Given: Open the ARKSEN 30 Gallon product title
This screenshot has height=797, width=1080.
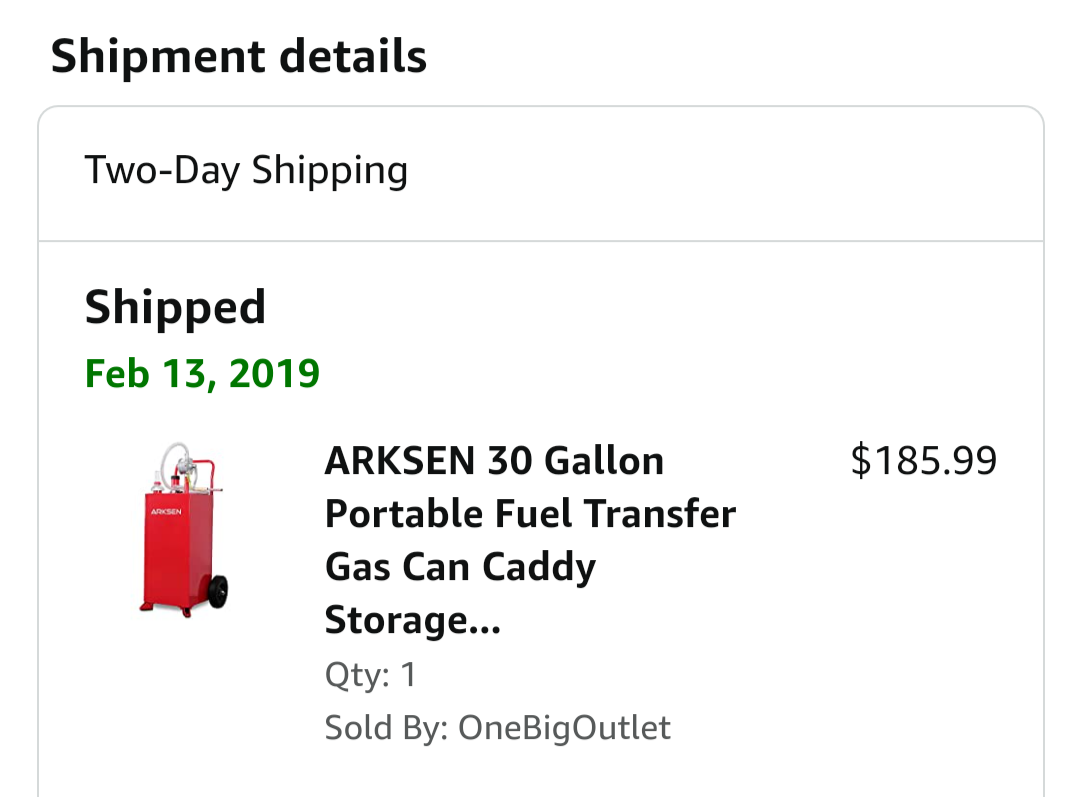Looking at the screenshot, I should [494, 461].
